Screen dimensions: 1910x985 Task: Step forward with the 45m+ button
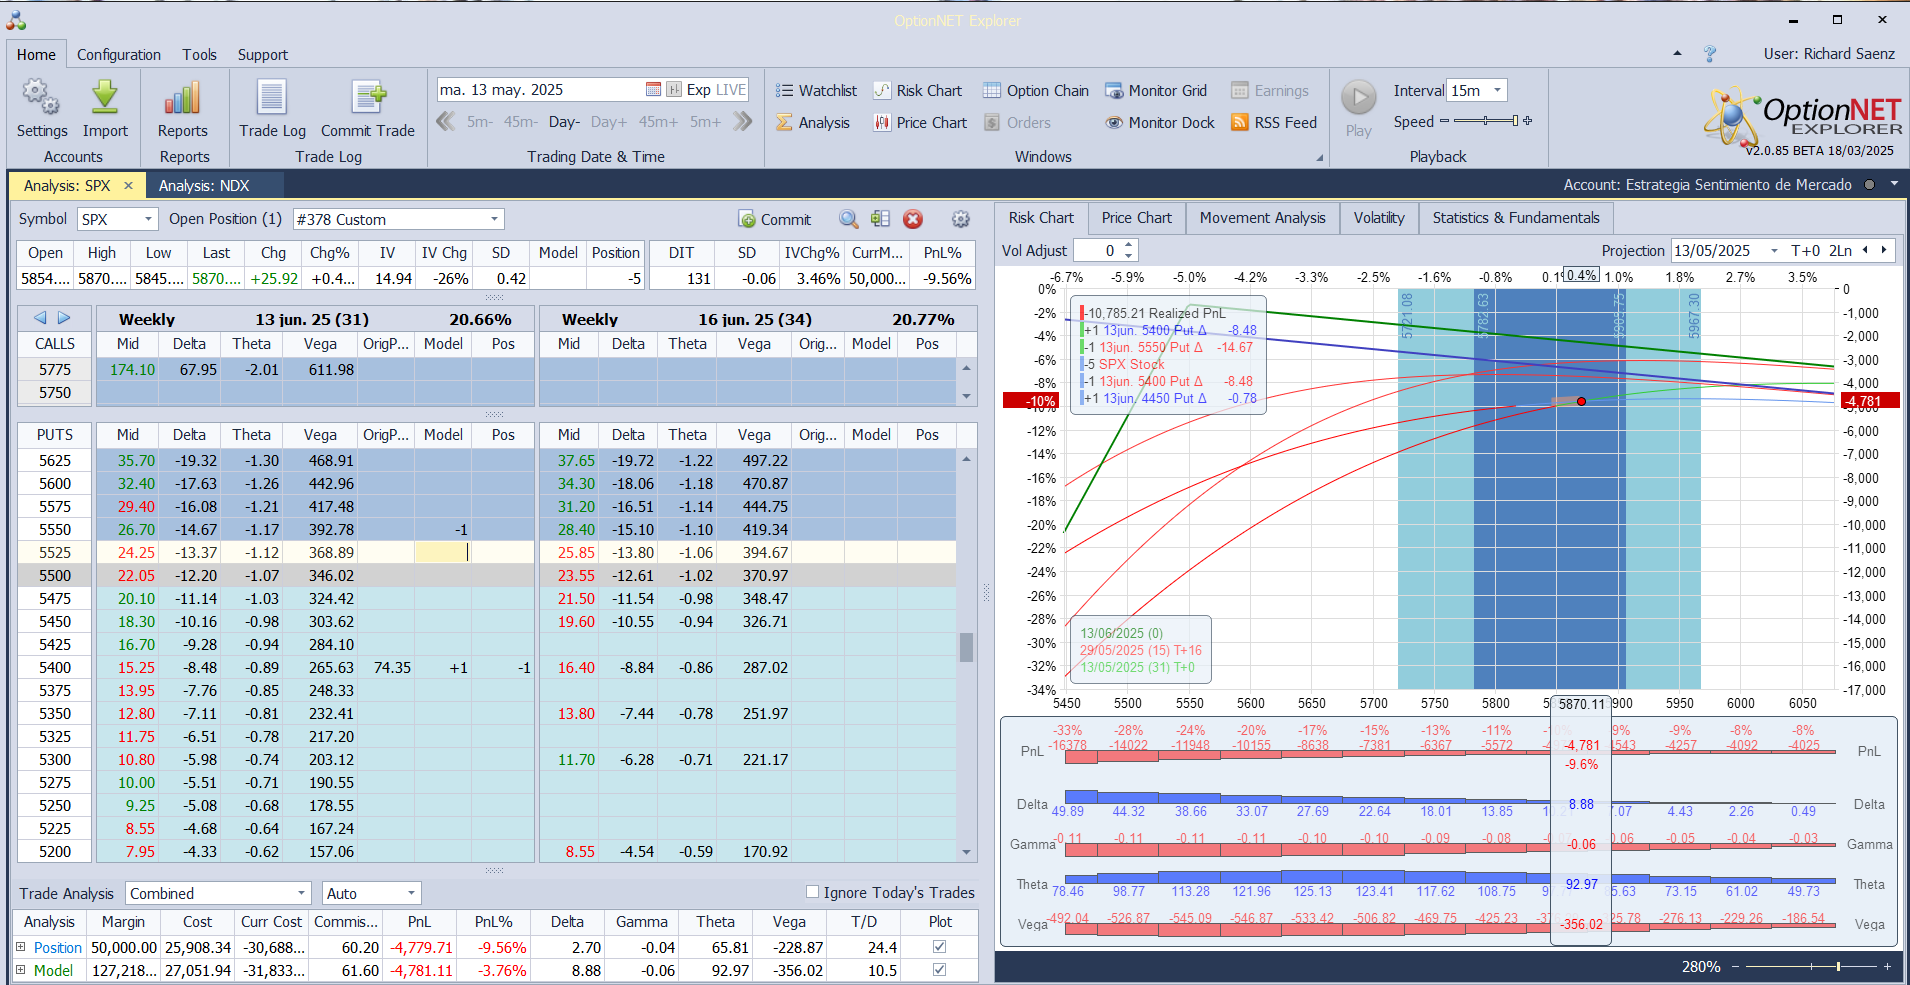pyautogui.click(x=658, y=121)
